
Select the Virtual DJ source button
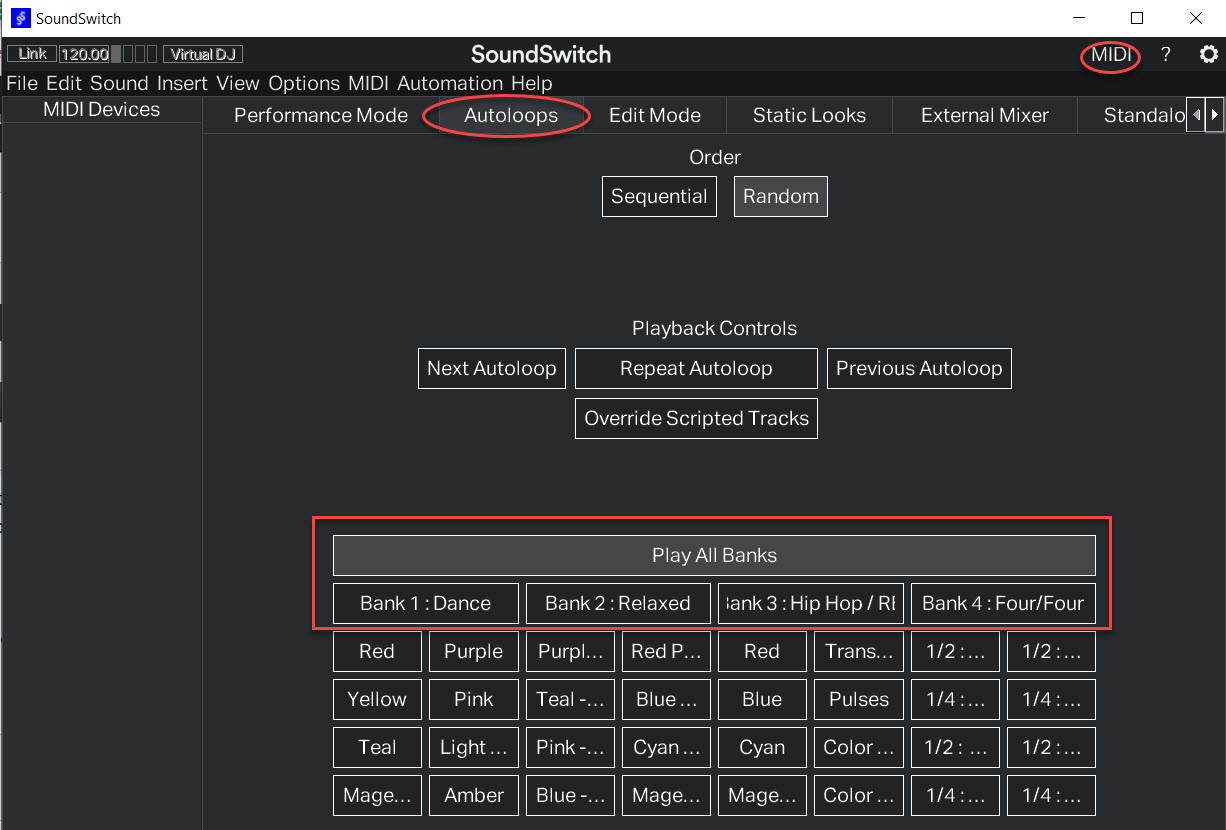(203, 54)
